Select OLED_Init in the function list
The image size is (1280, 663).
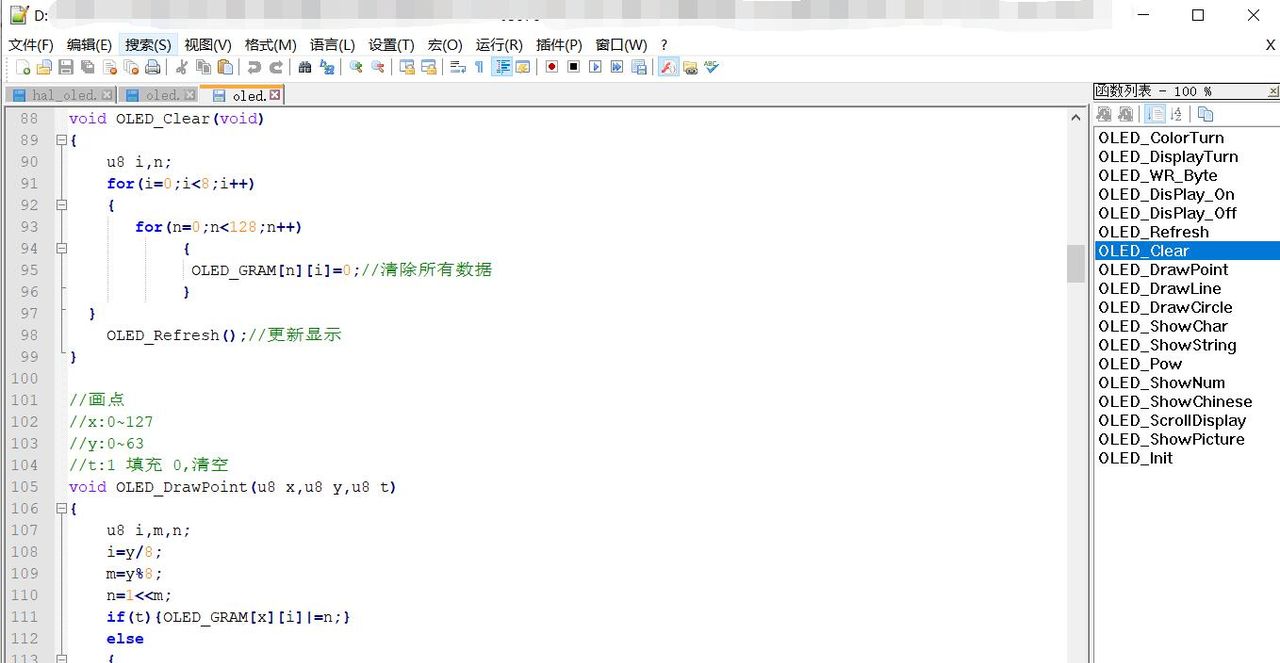1135,458
